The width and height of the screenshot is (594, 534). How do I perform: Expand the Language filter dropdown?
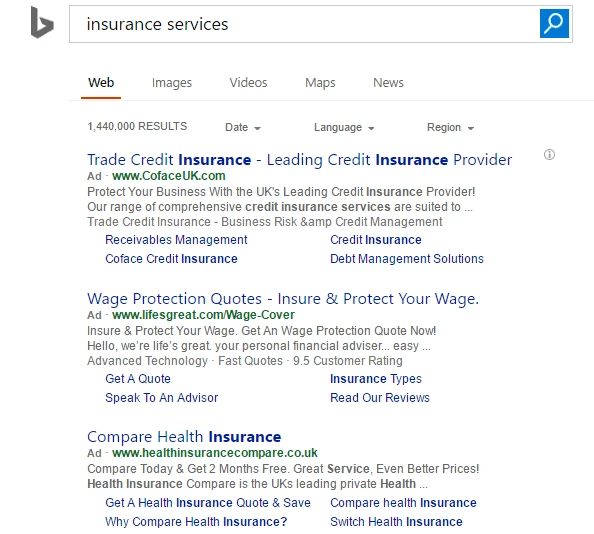pos(344,127)
